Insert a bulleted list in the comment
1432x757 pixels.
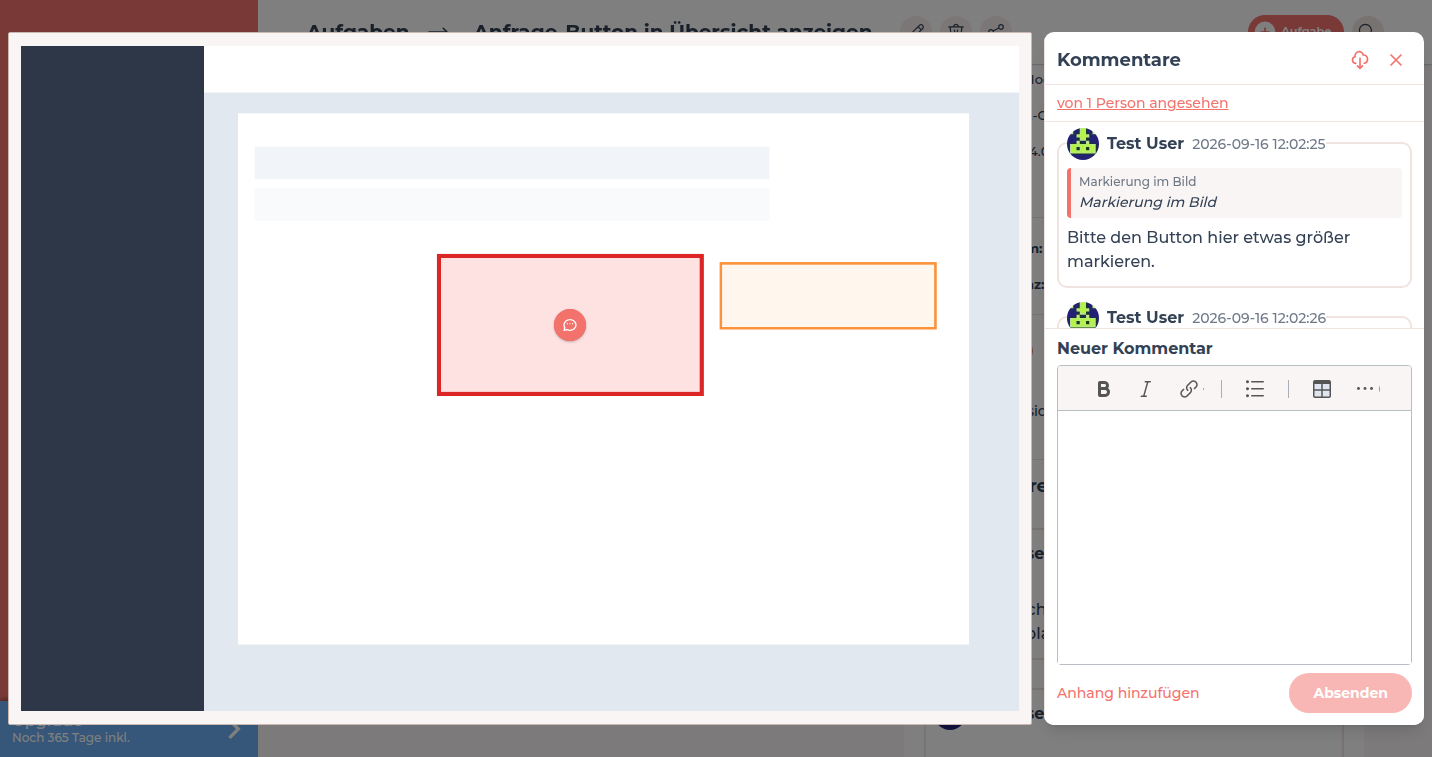1255,389
